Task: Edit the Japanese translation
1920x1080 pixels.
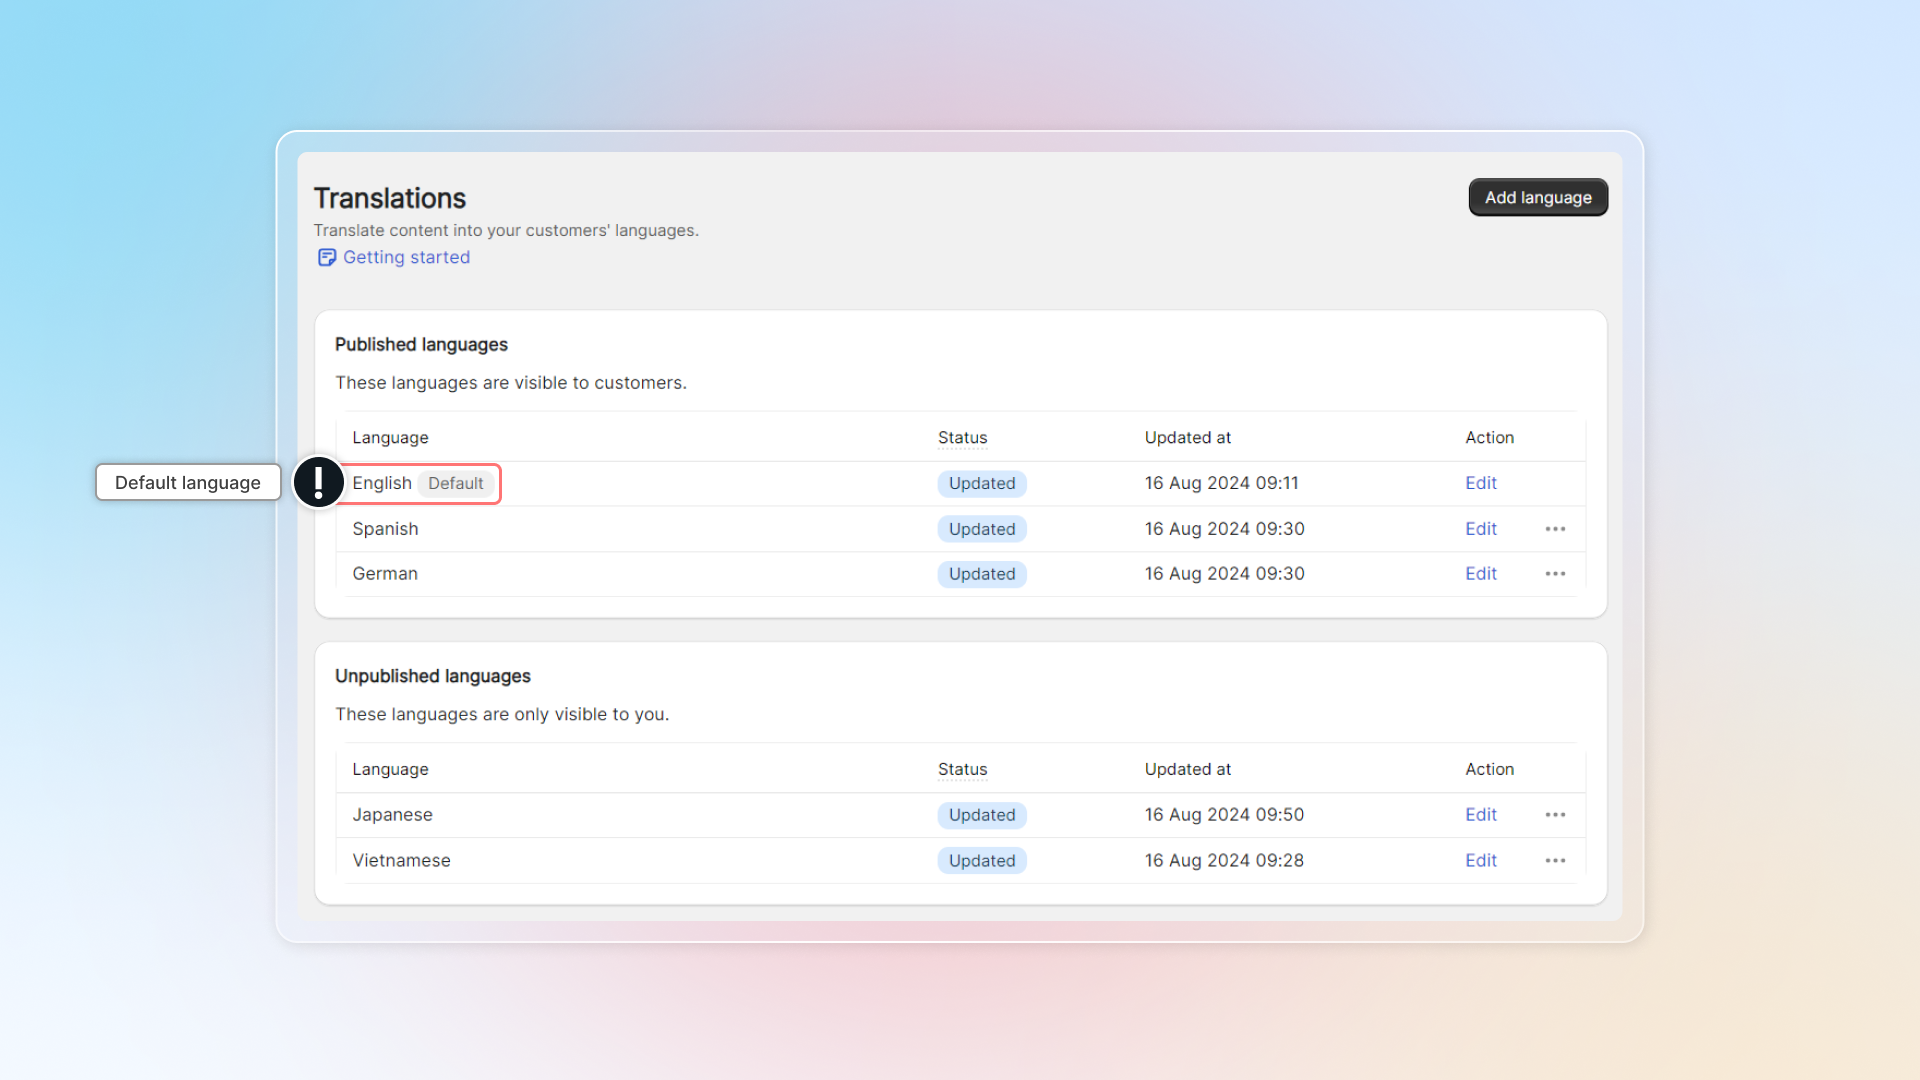Action: 1480,815
